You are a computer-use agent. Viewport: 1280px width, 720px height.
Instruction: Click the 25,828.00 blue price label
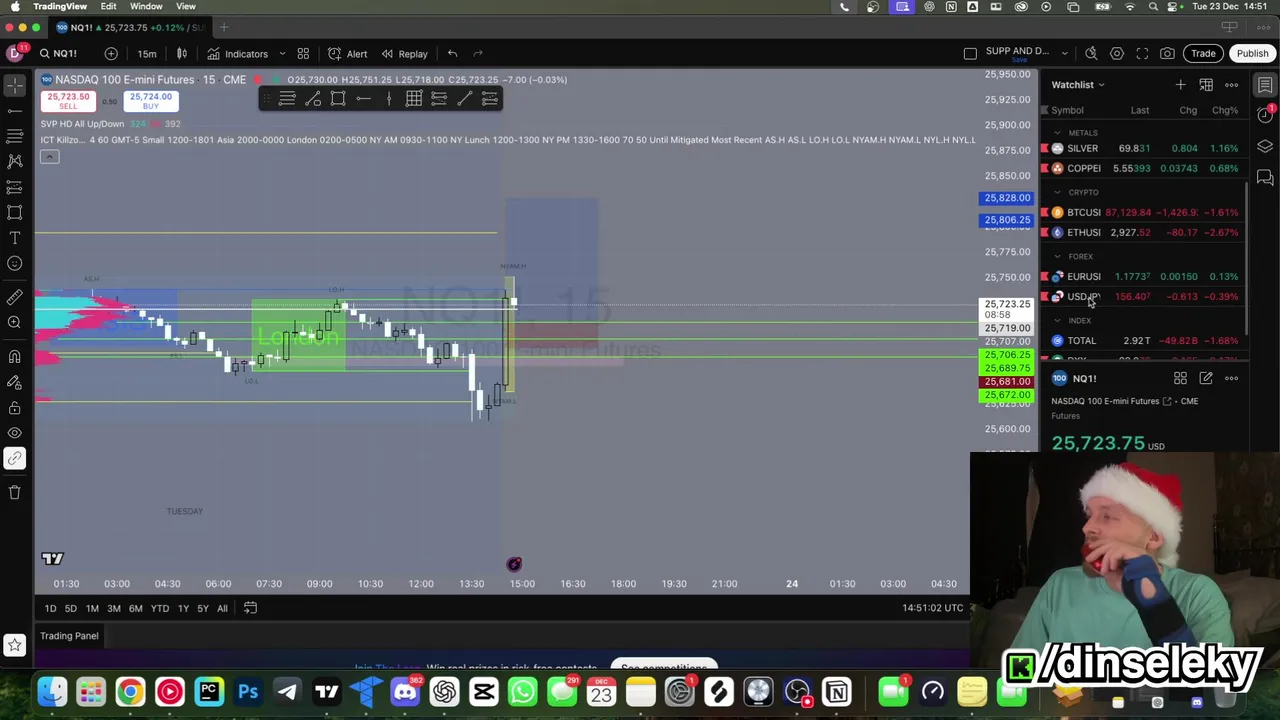tap(1006, 198)
